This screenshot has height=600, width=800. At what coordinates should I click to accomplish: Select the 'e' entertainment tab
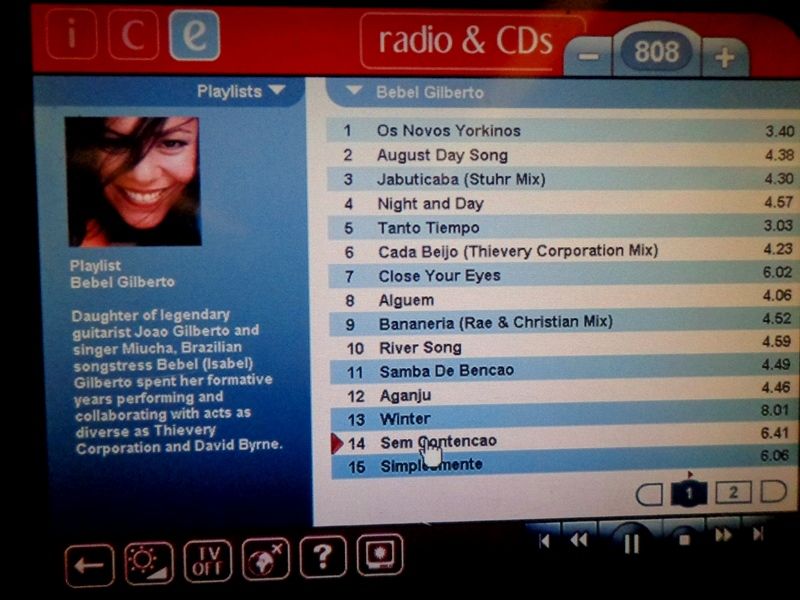[194, 35]
